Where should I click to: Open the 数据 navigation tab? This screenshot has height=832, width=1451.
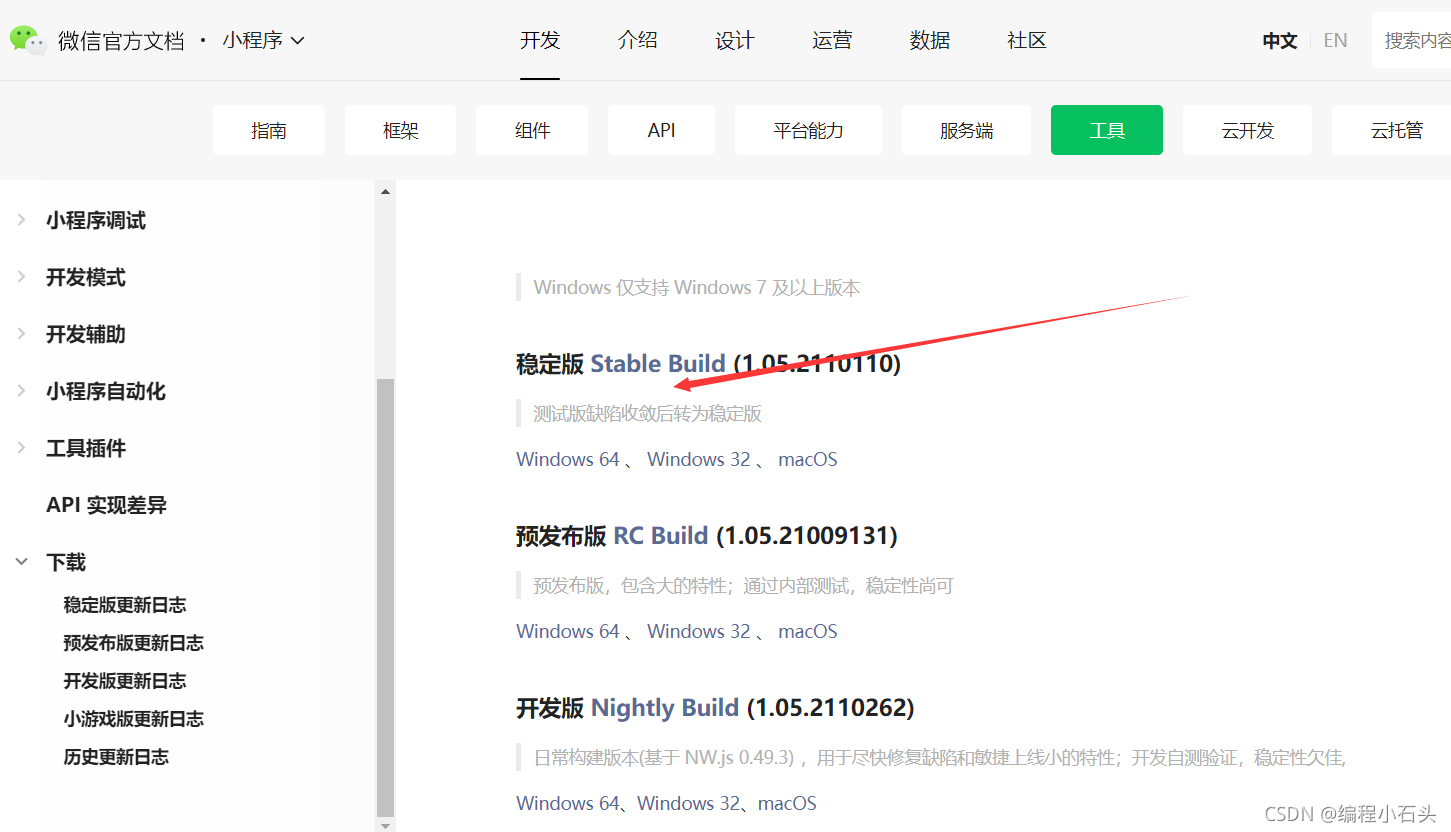tap(929, 40)
